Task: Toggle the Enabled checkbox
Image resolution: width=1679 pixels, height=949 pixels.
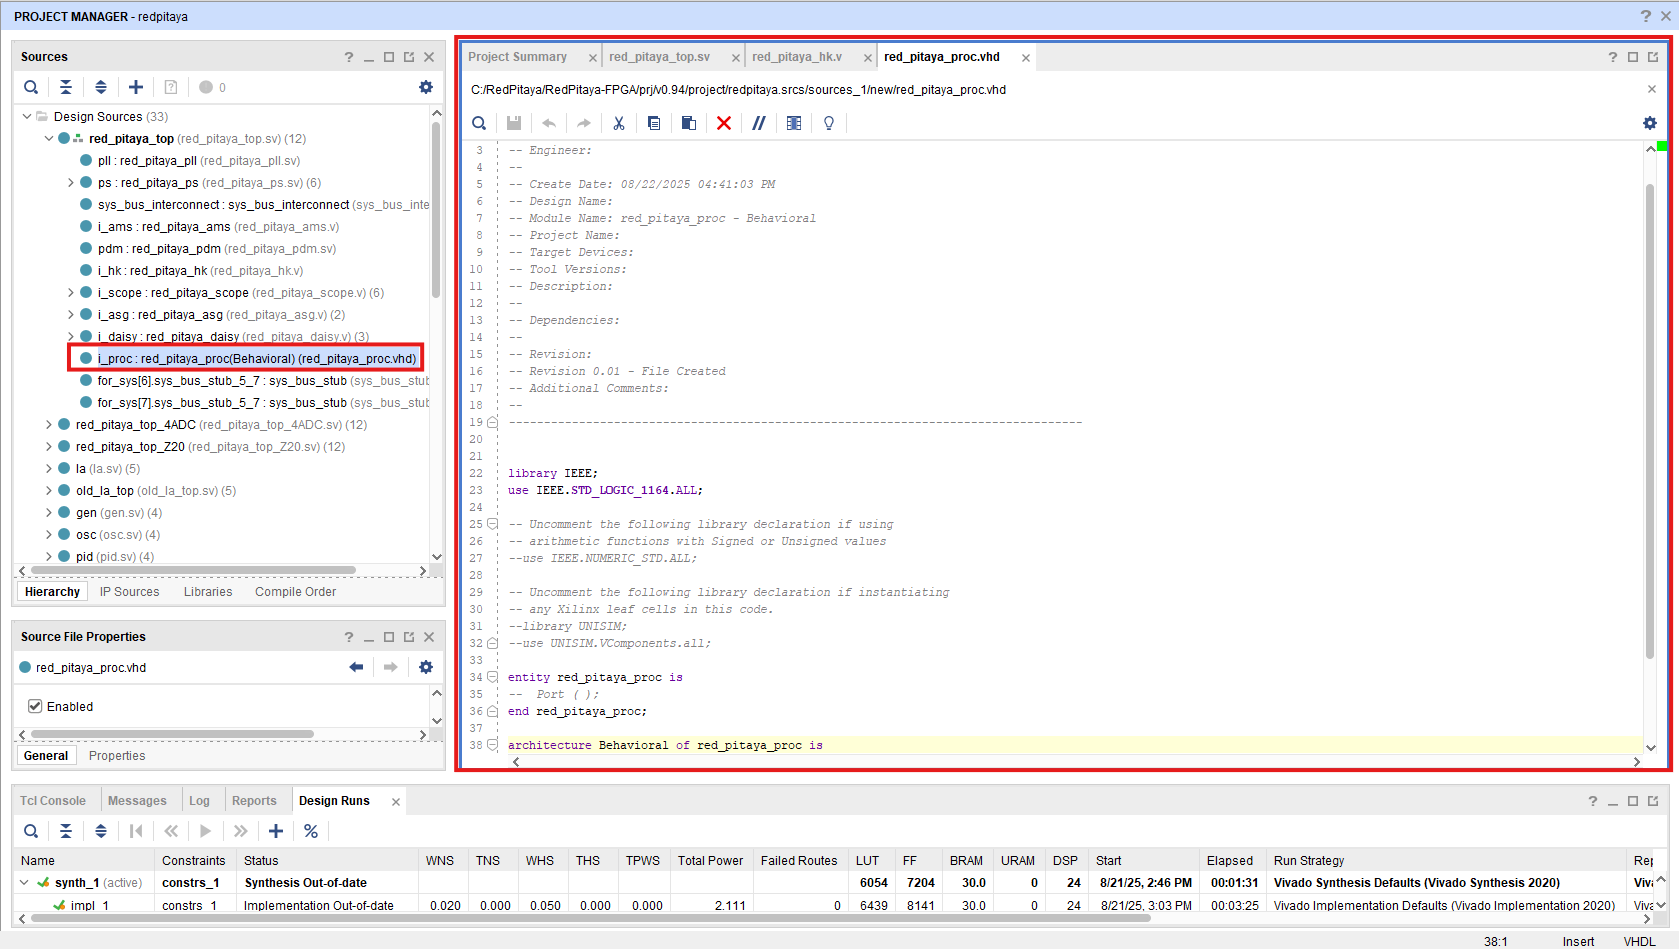Action: point(35,706)
